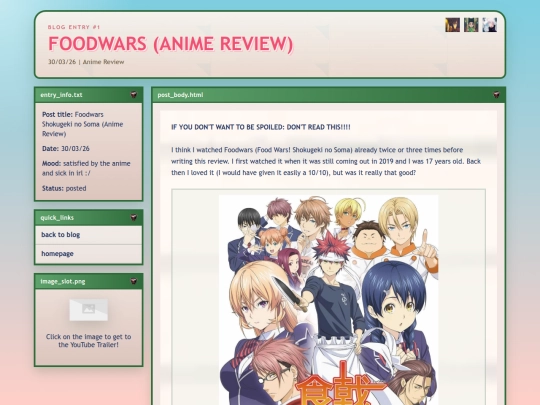Click the BLOG ENTRY #1 label
The height and width of the screenshot is (405, 540).
[x=74, y=27]
